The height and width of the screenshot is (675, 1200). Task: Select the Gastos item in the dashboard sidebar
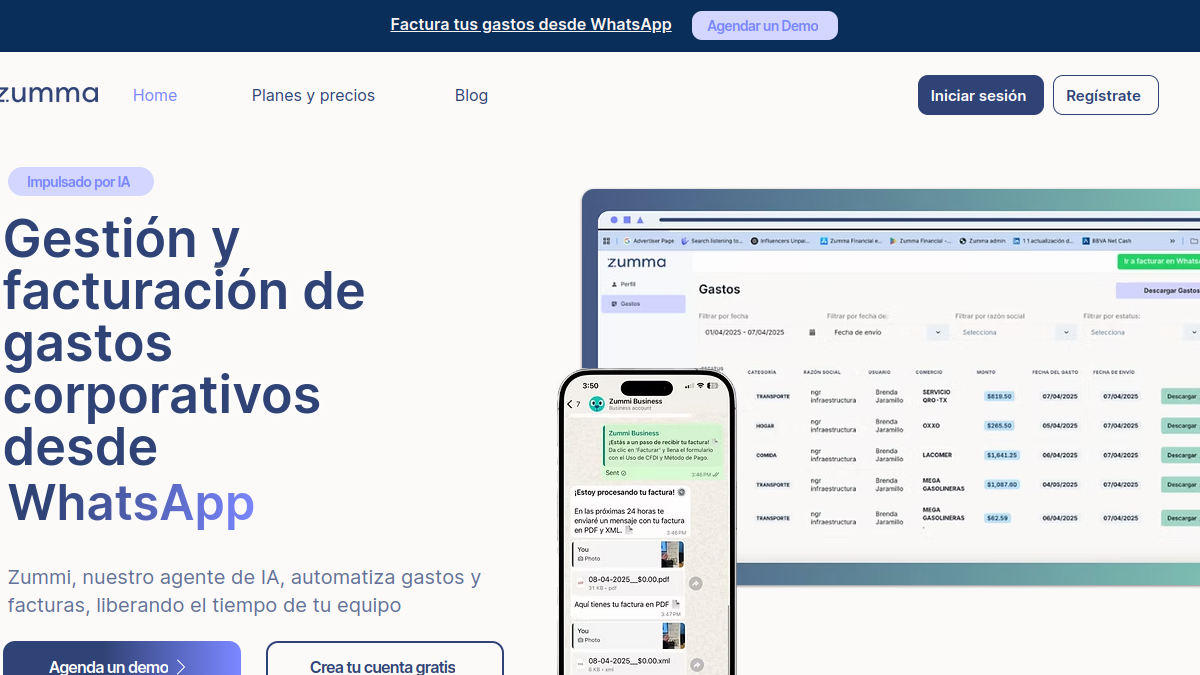[x=643, y=304]
